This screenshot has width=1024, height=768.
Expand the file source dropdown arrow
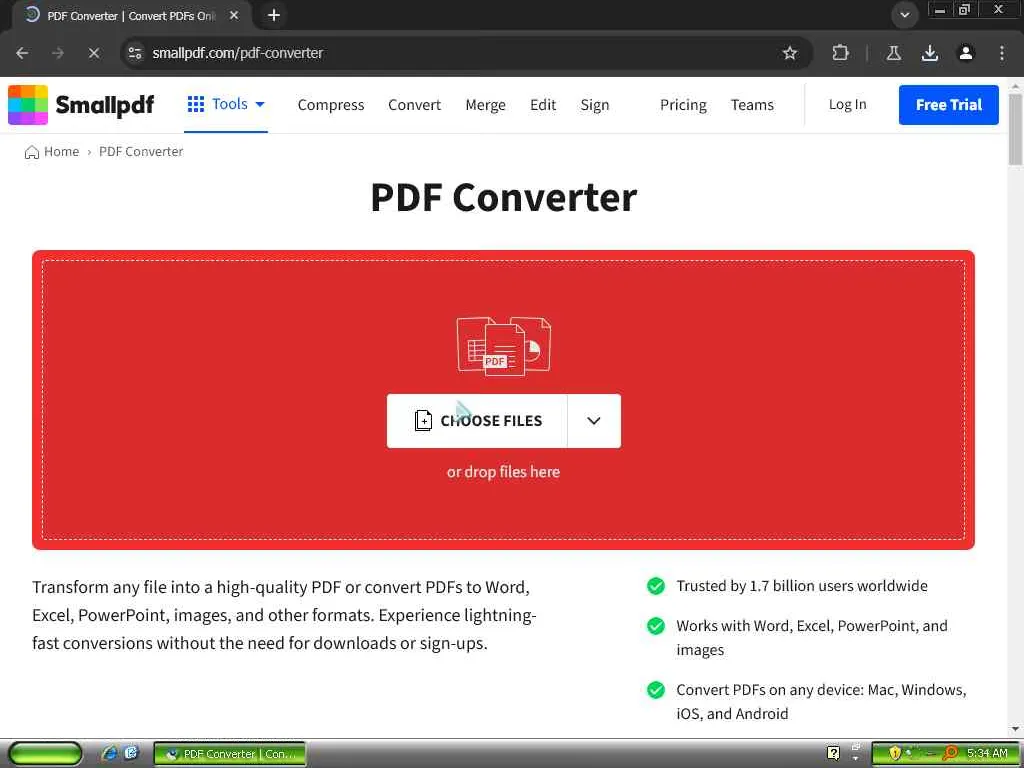[594, 421]
